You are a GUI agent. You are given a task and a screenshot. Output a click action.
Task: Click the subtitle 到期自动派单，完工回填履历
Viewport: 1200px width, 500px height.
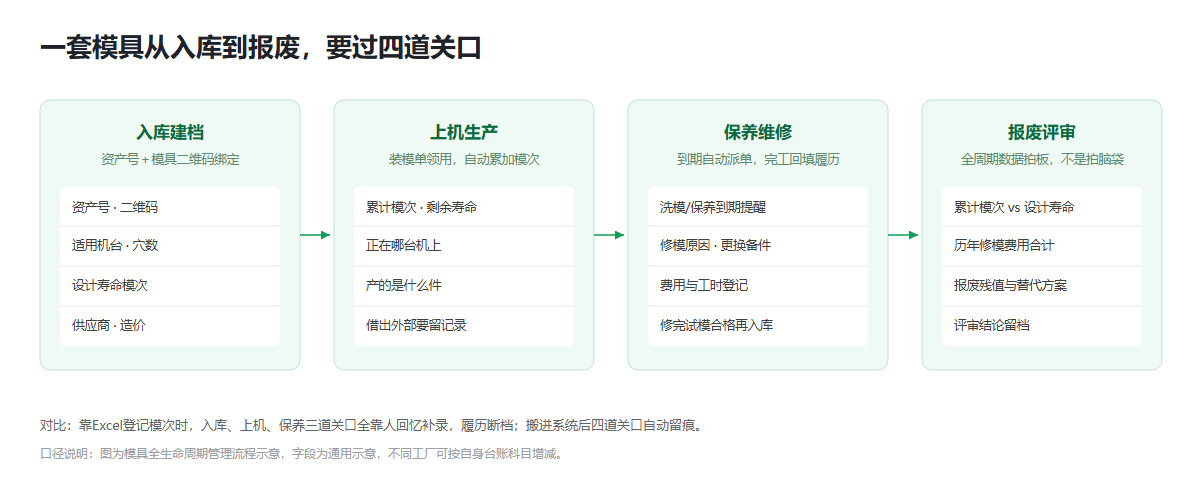point(758,159)
